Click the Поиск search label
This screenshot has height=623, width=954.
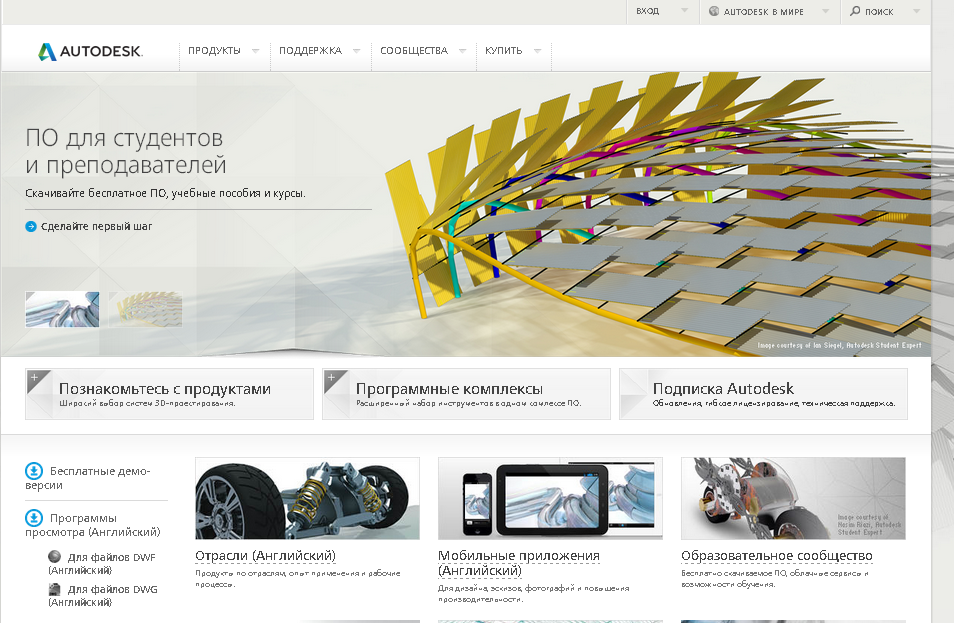tap(879, 12)
